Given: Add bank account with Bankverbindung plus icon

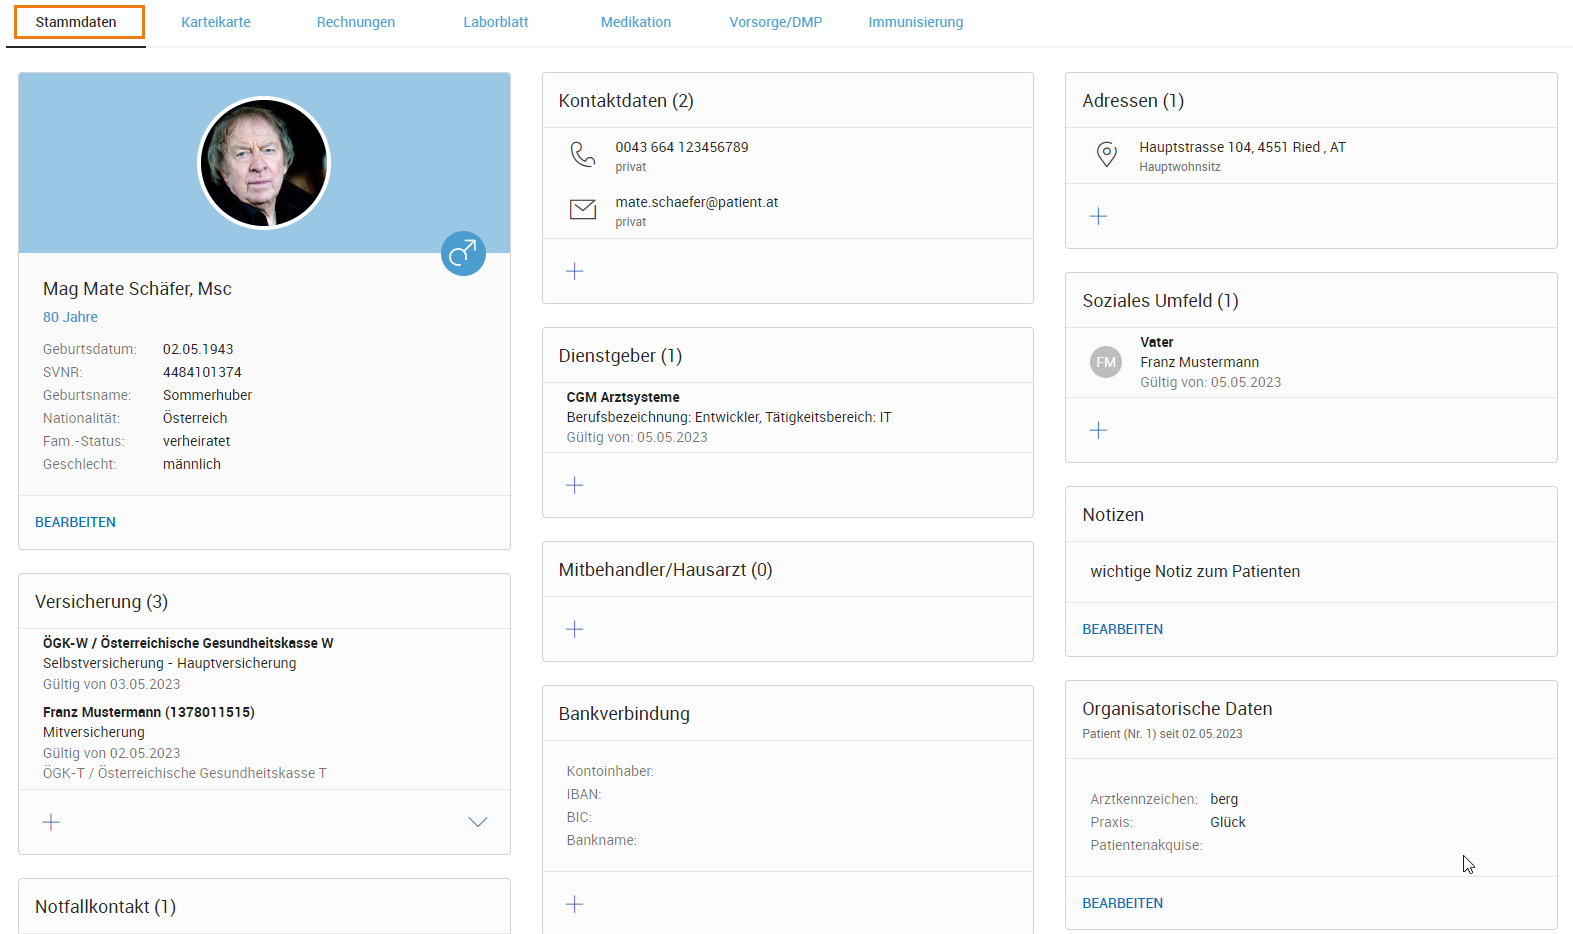Looking at the screenshot, I should point(575,904).
